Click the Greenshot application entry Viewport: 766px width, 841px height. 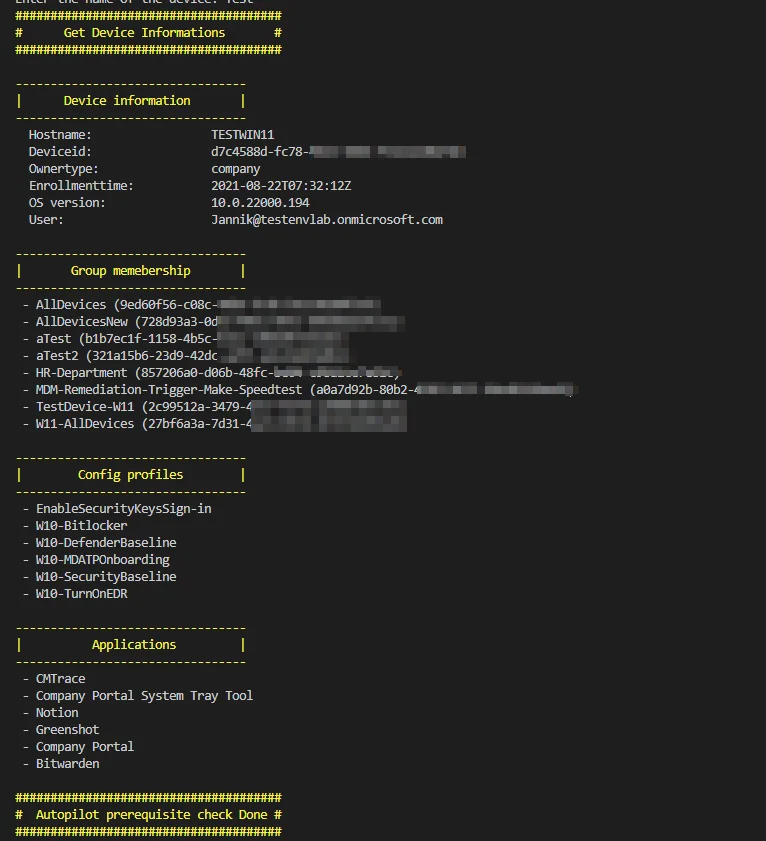point(61,729)
